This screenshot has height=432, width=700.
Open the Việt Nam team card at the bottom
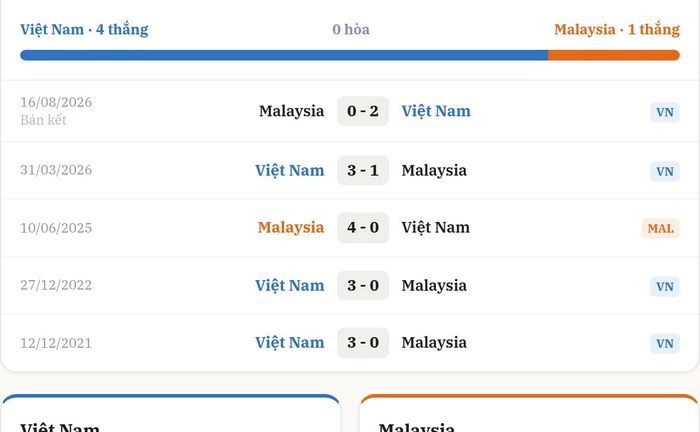171,413
